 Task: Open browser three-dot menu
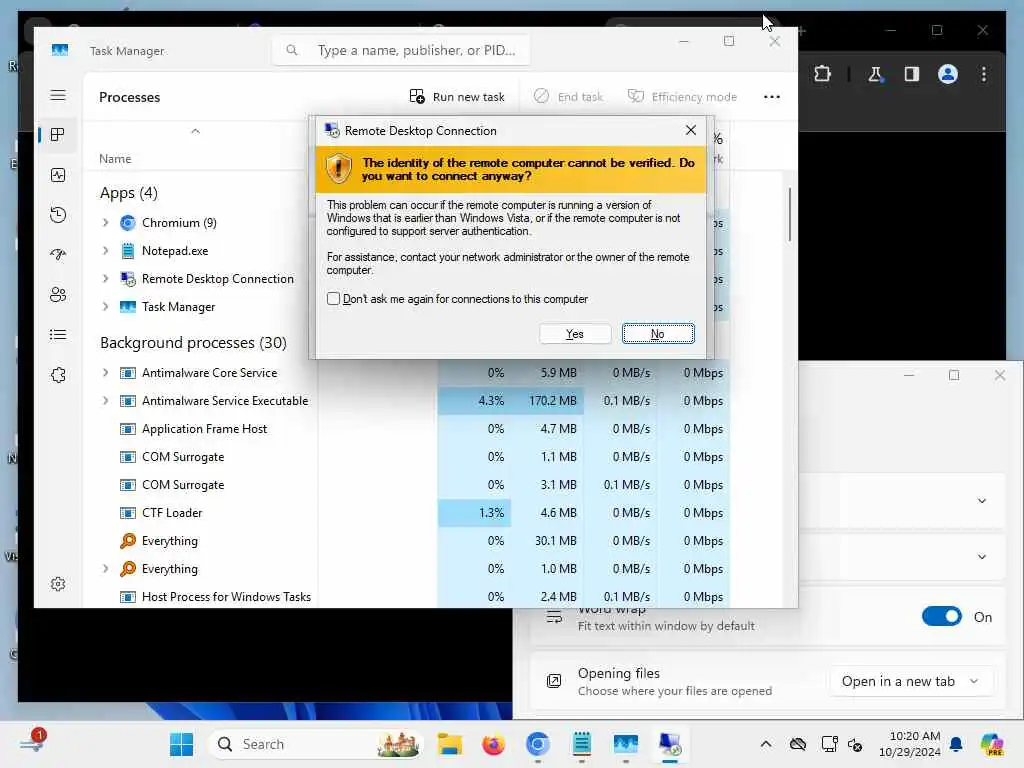point(984,74)
